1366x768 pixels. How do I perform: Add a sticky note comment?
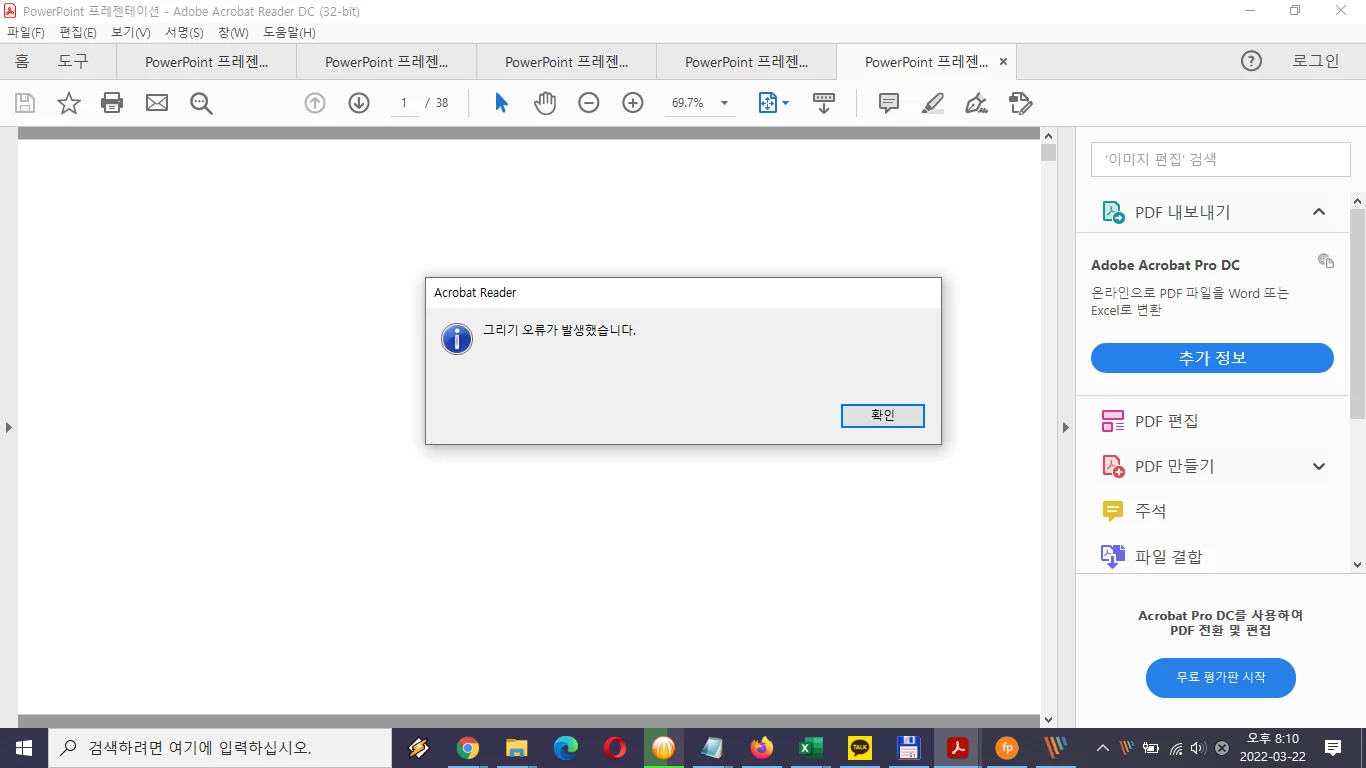point(889,103)
